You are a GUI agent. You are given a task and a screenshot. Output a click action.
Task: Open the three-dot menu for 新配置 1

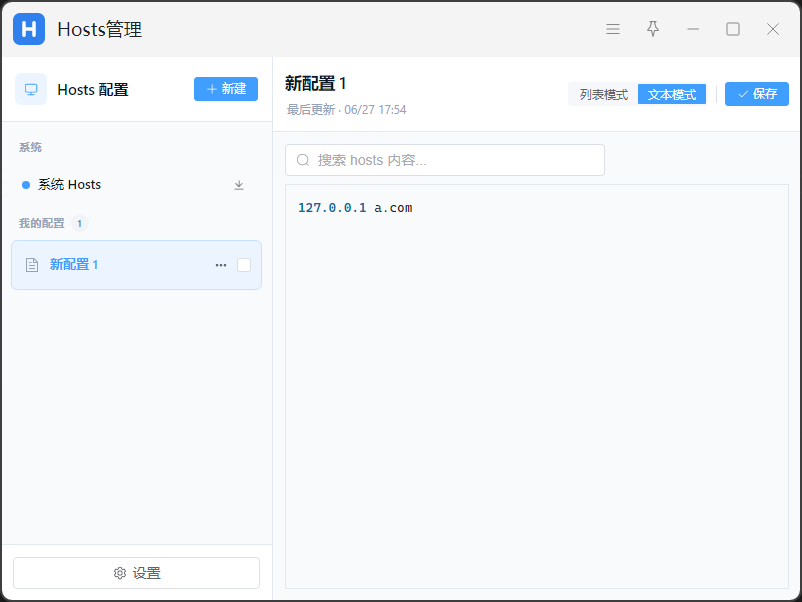(x=221, y=265)
